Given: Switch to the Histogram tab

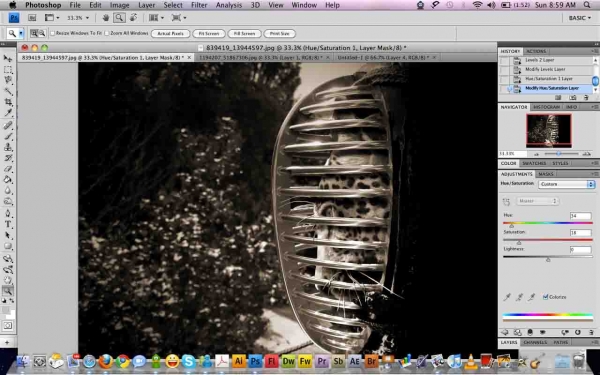Looking at the screenshot, I should pos(546,107).
